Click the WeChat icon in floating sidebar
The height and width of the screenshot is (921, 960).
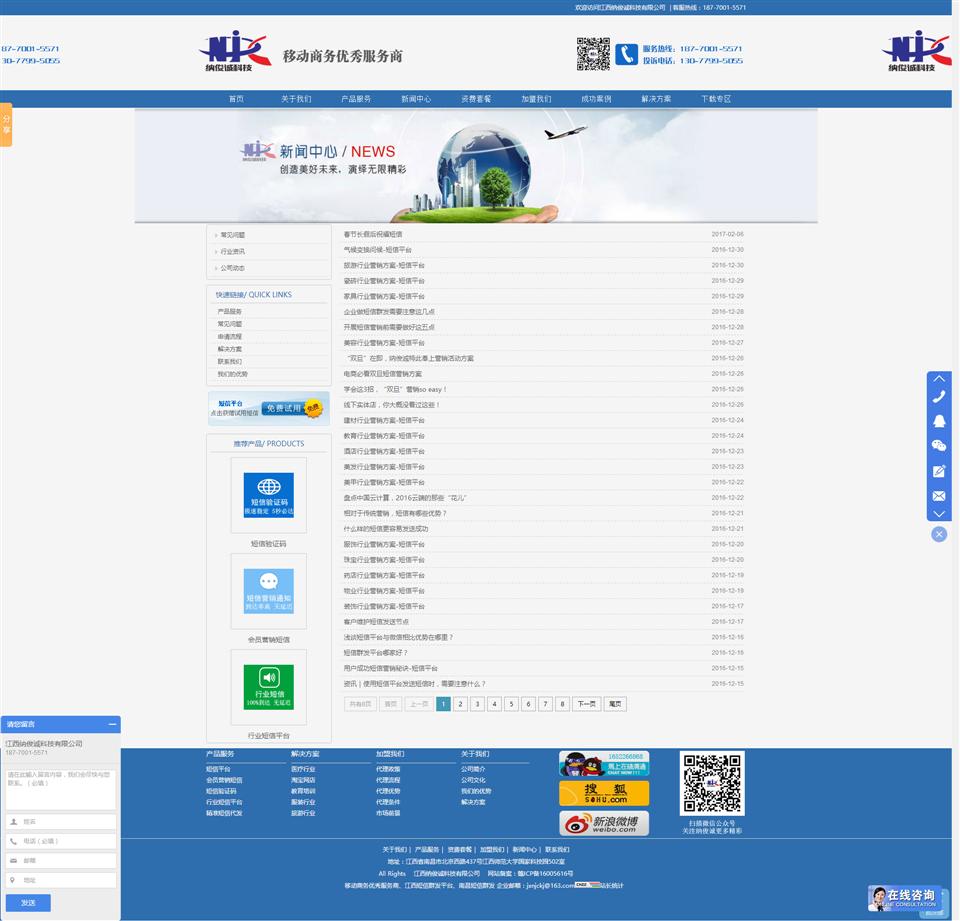pyautogui.click(x=939, y=446)
